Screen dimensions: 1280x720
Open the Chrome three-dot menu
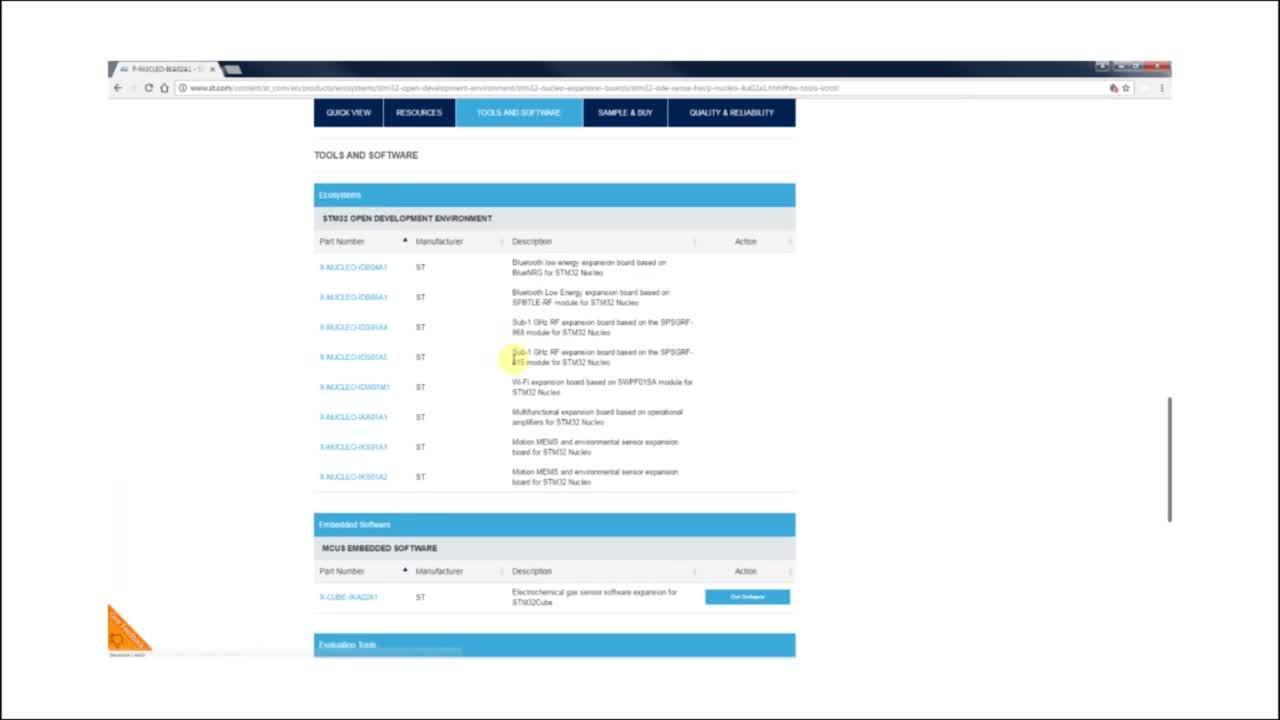1161,88
